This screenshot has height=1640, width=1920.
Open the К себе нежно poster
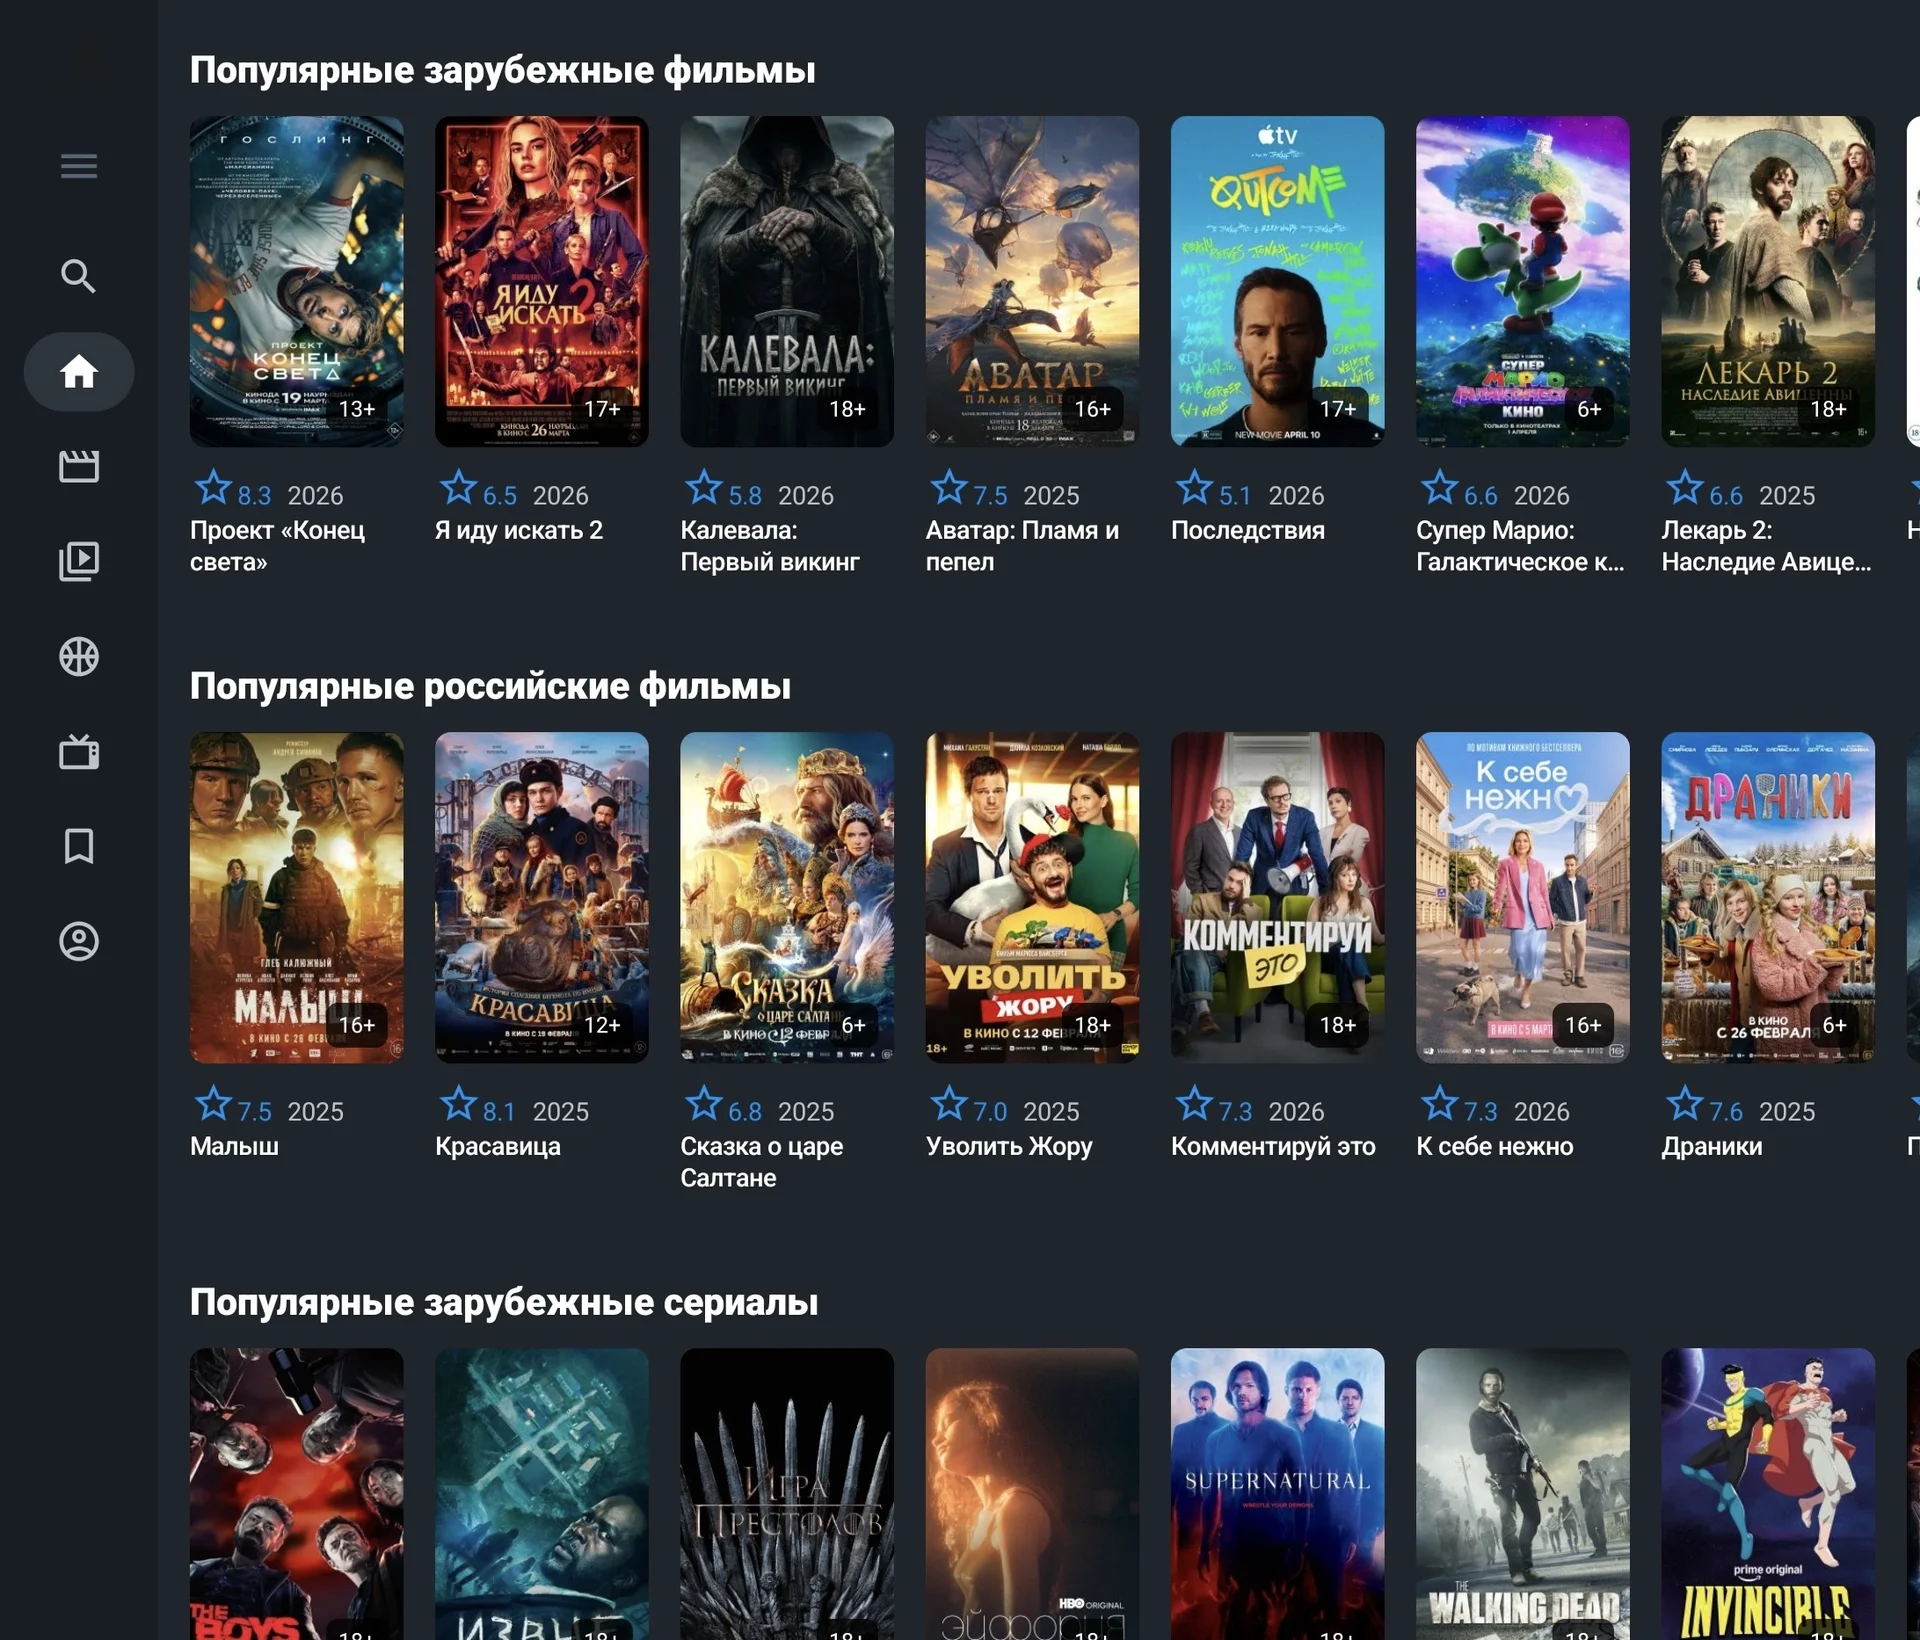point(1523,897)
